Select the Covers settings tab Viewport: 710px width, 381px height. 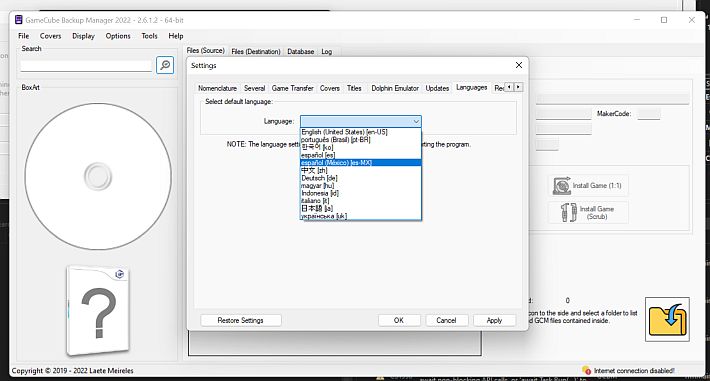(x=330, y=88)
